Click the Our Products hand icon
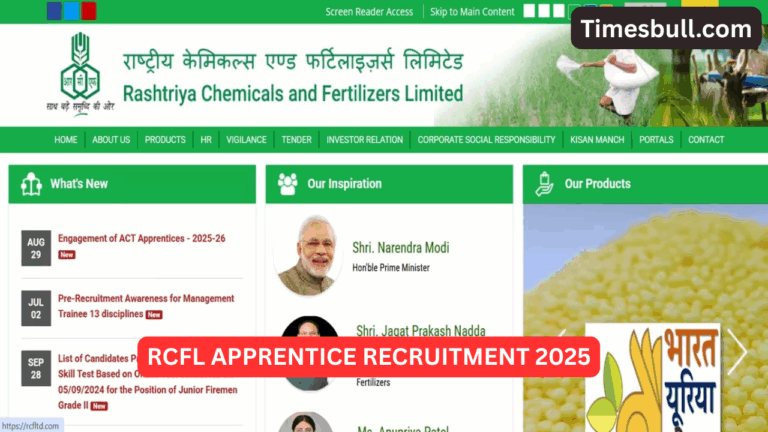The image size is (768, 432). click(544, 184)
